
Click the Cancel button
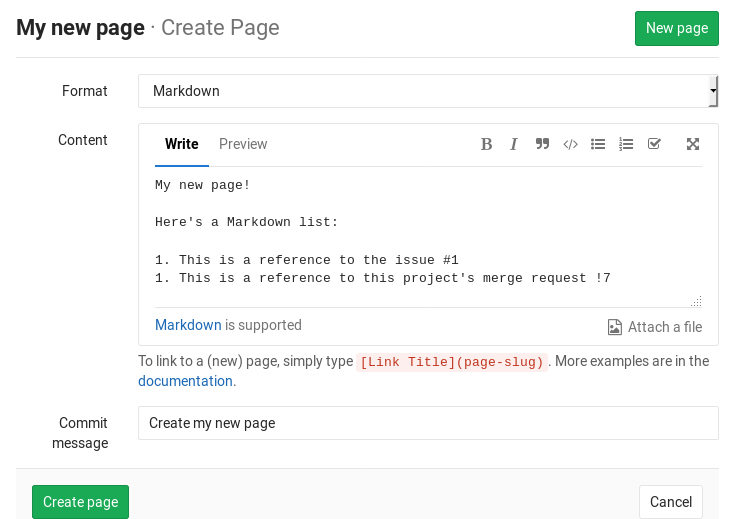pos(670,502)
